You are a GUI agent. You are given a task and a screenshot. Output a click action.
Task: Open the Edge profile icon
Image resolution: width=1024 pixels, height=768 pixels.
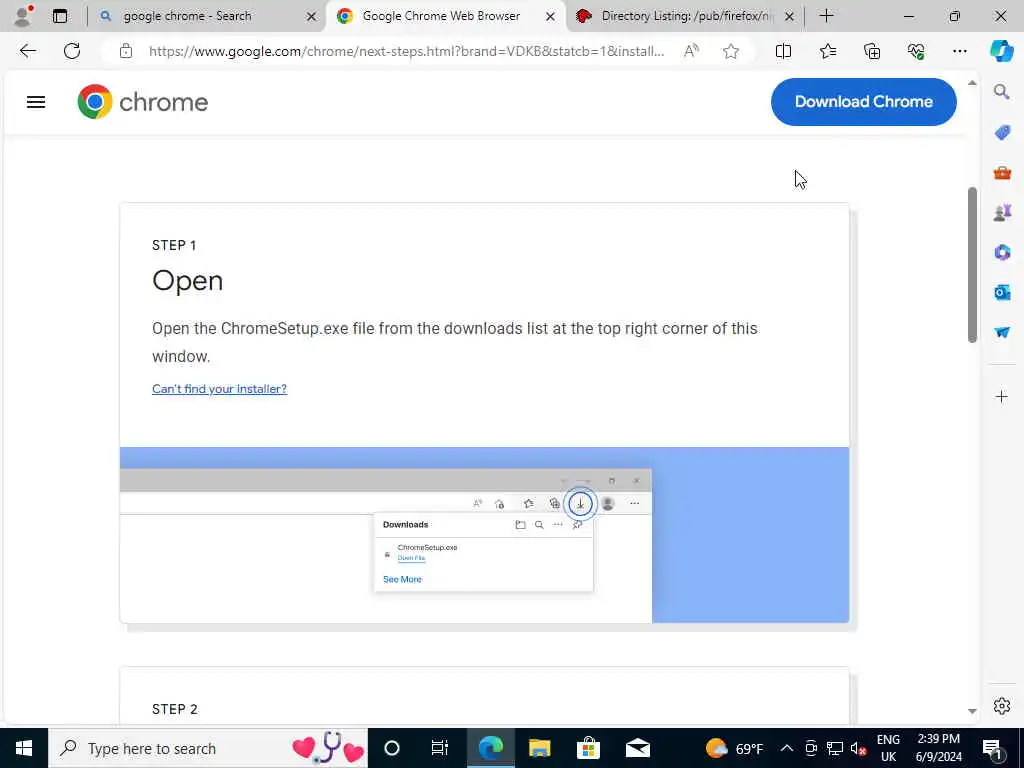(24, 16)
